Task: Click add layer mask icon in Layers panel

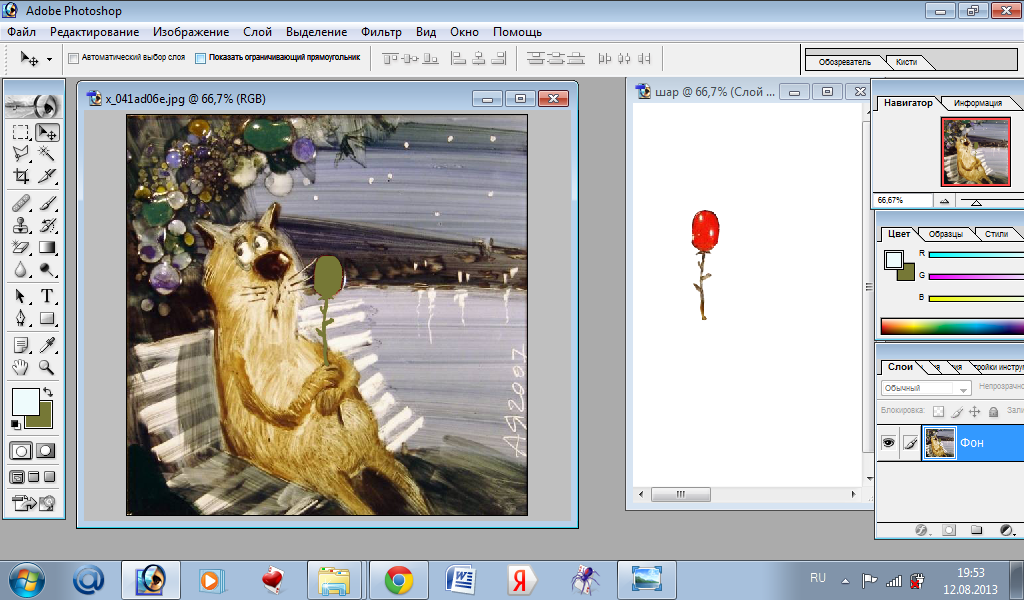Action: point(950,530)
